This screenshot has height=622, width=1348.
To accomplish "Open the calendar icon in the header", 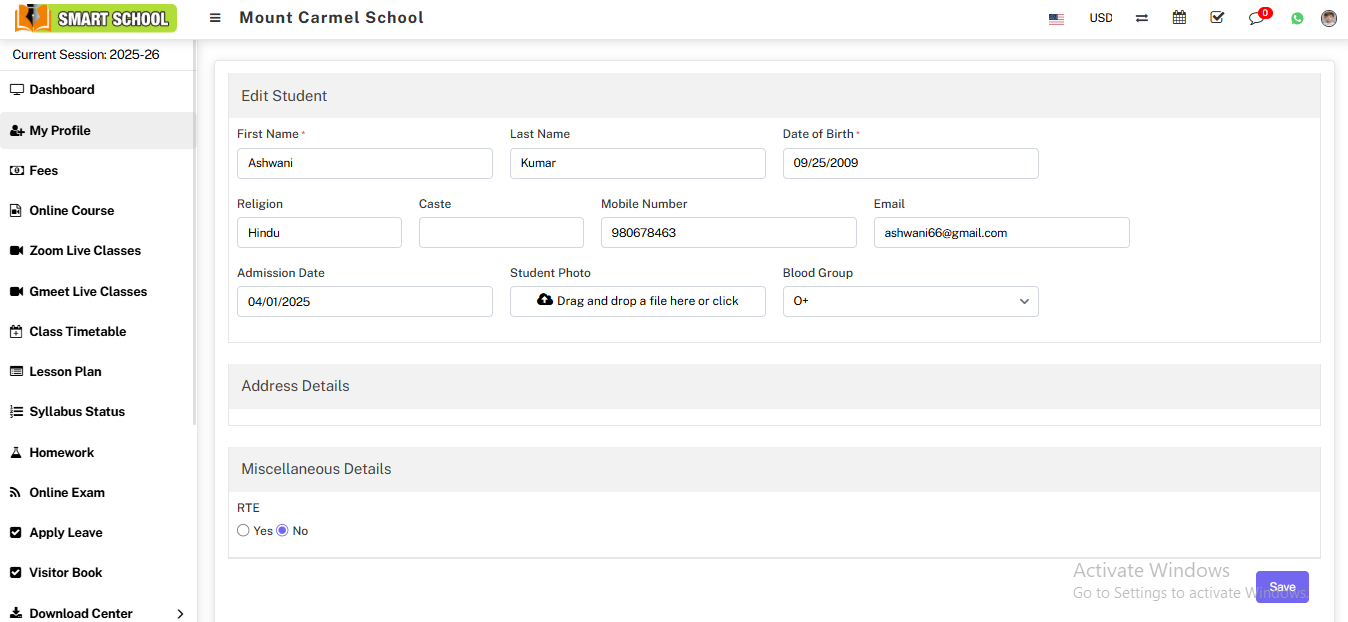I will [x=1179, y=17].
